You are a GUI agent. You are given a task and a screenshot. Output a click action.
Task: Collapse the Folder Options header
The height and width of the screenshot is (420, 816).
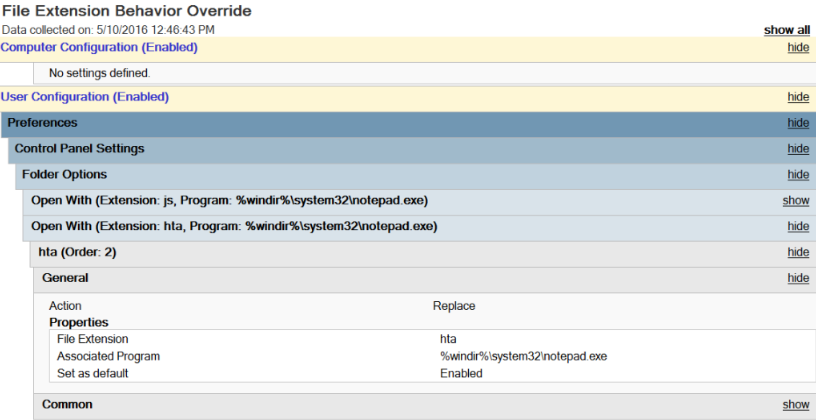pos(64,174)
